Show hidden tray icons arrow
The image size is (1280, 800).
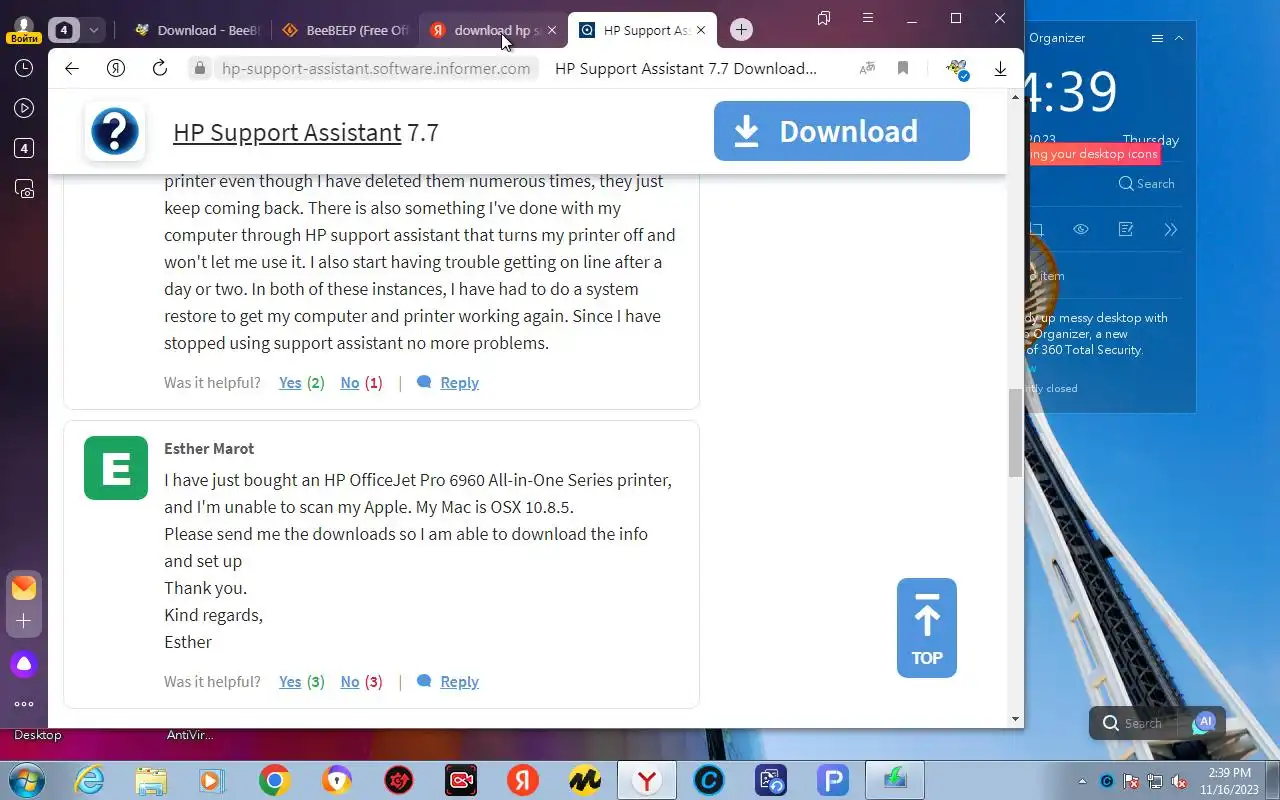(1082, 781)
